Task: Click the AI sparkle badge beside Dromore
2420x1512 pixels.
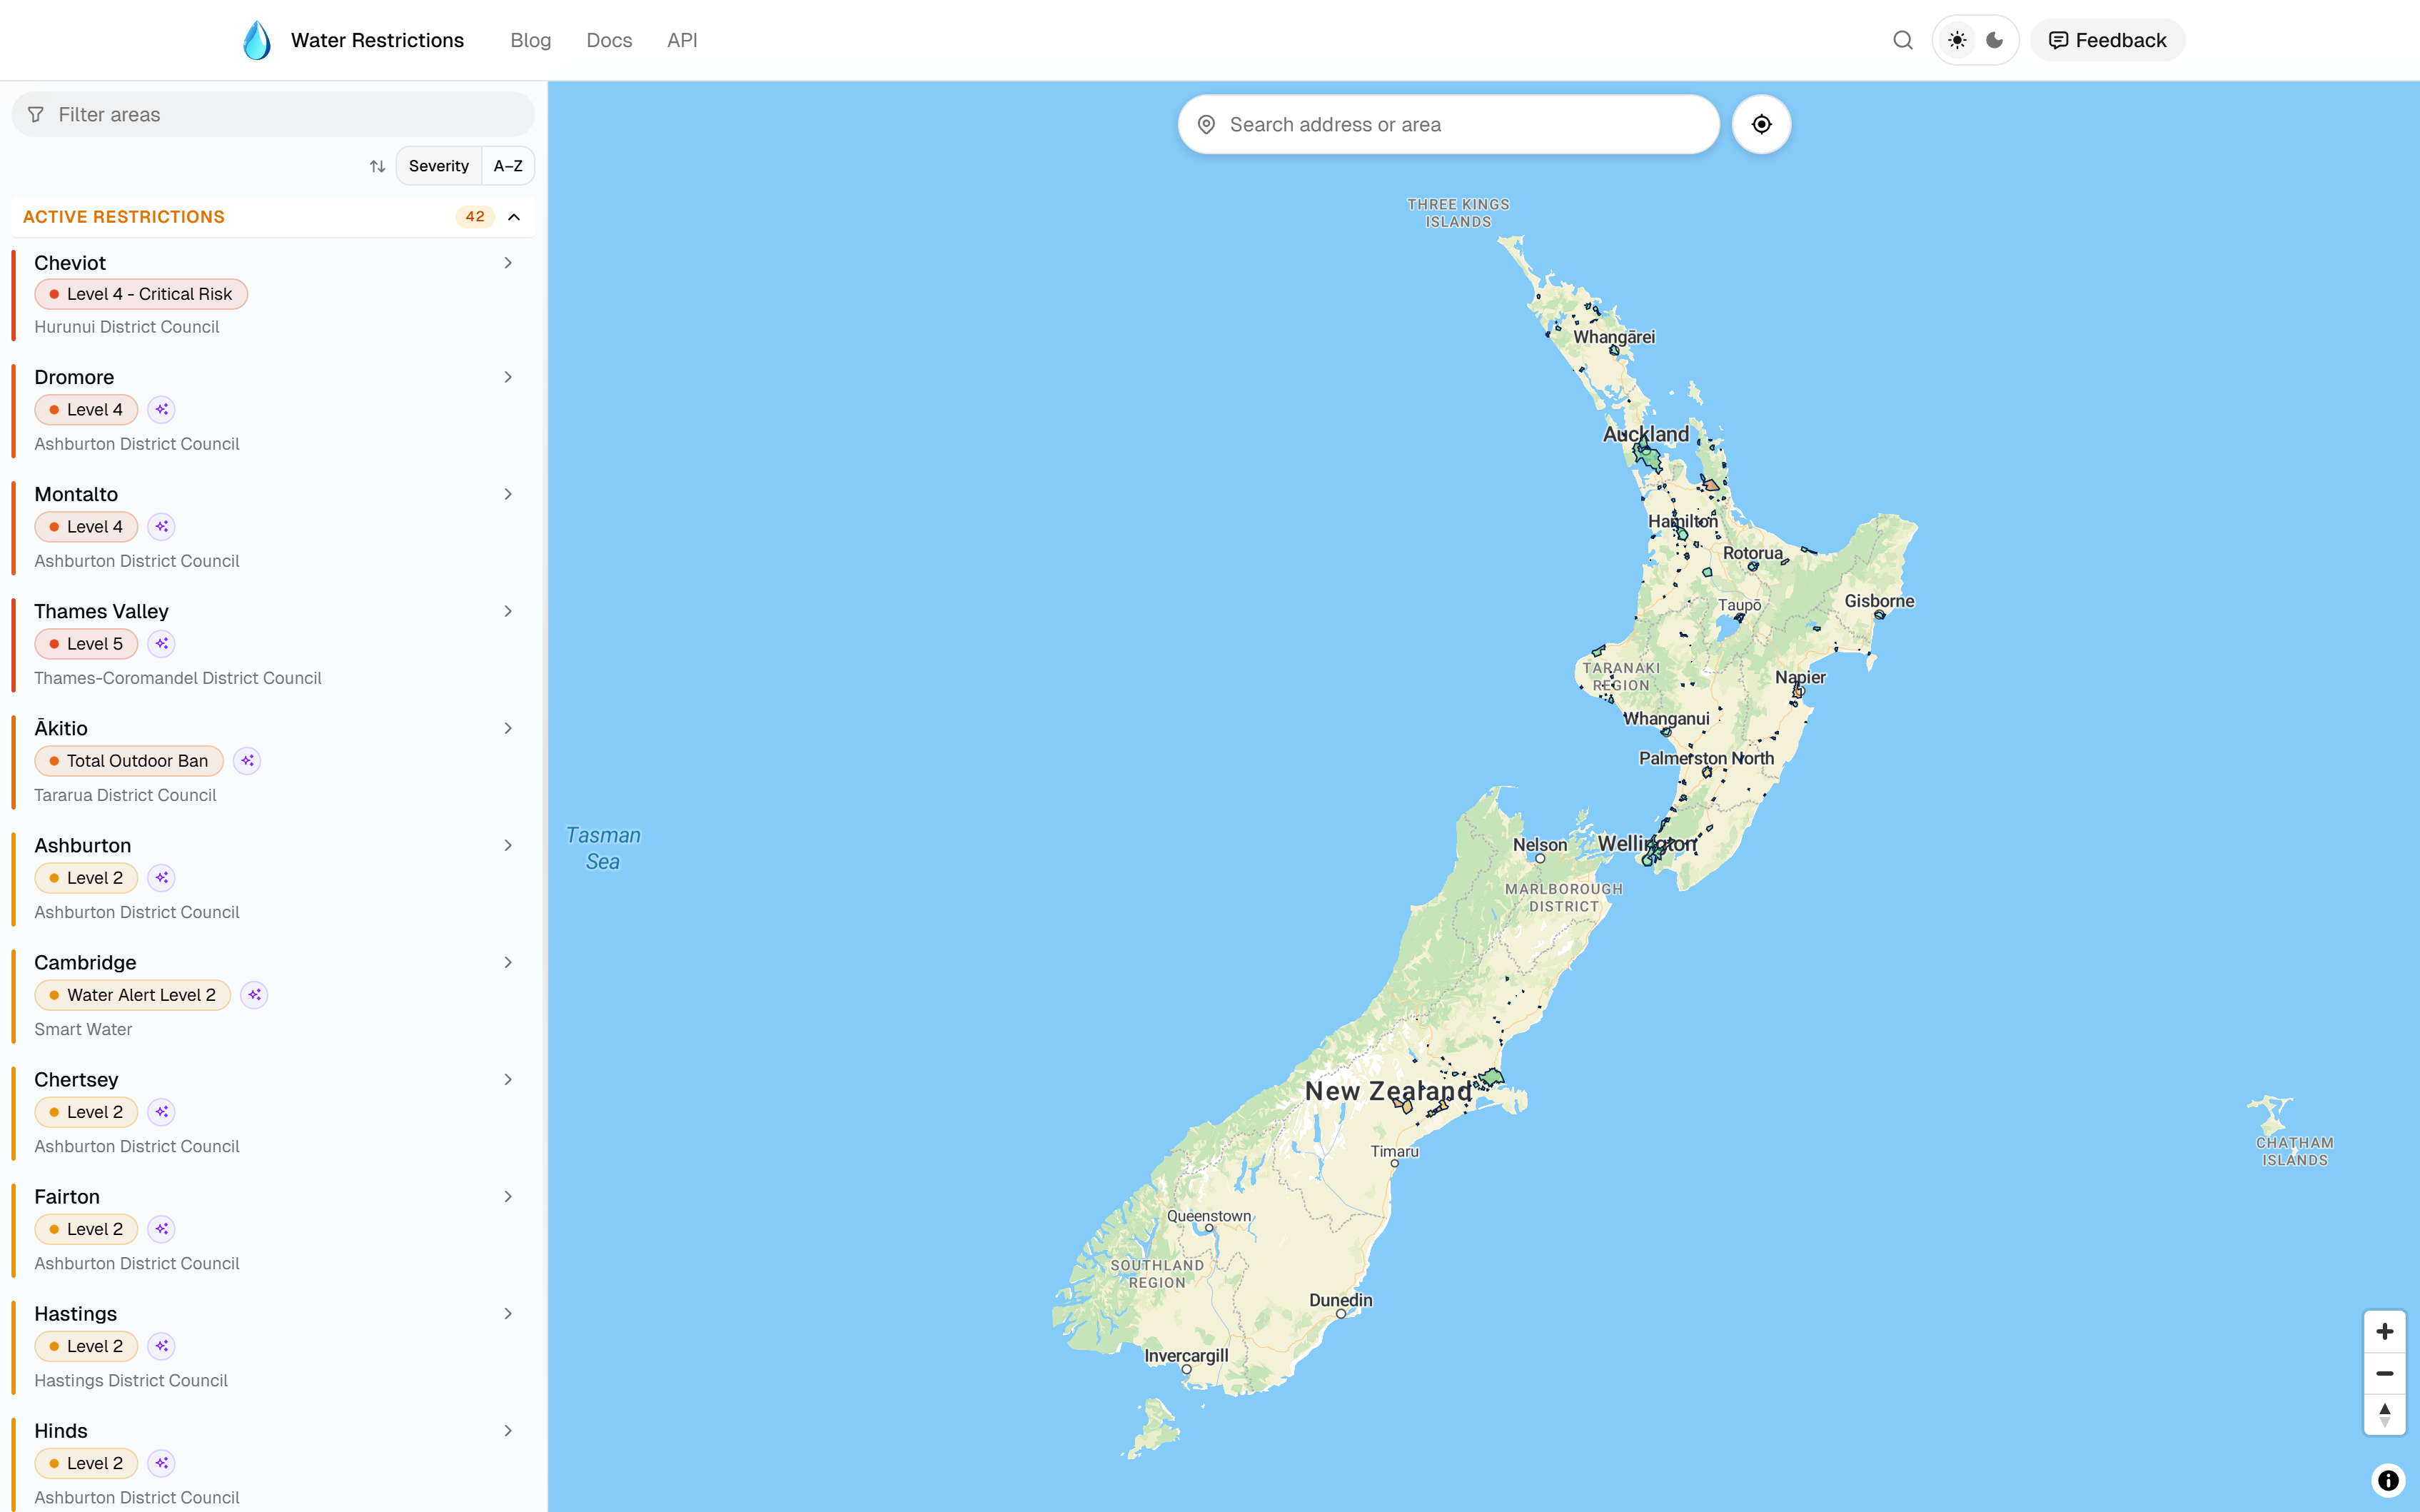Action: [161, 410]
